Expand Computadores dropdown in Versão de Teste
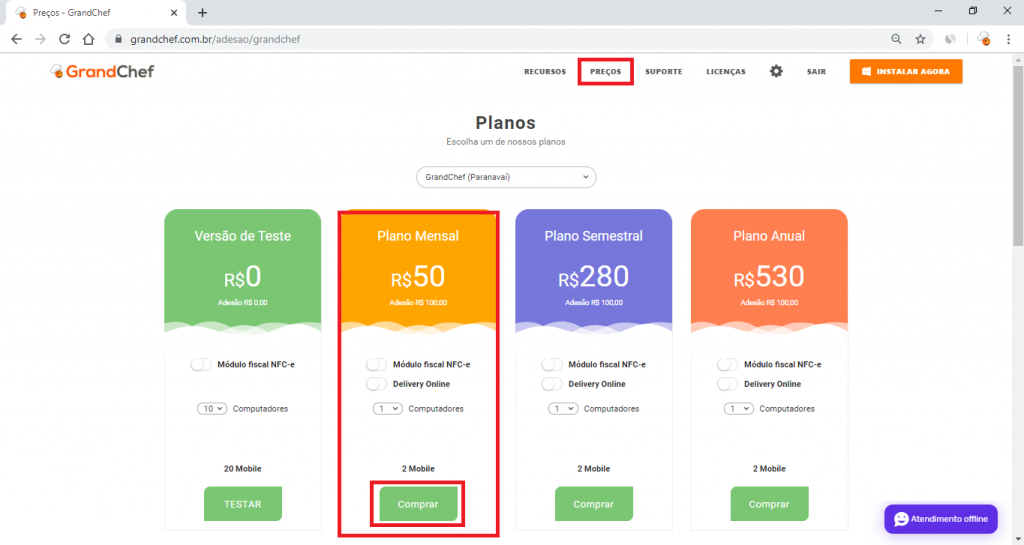 coord(212,409)
